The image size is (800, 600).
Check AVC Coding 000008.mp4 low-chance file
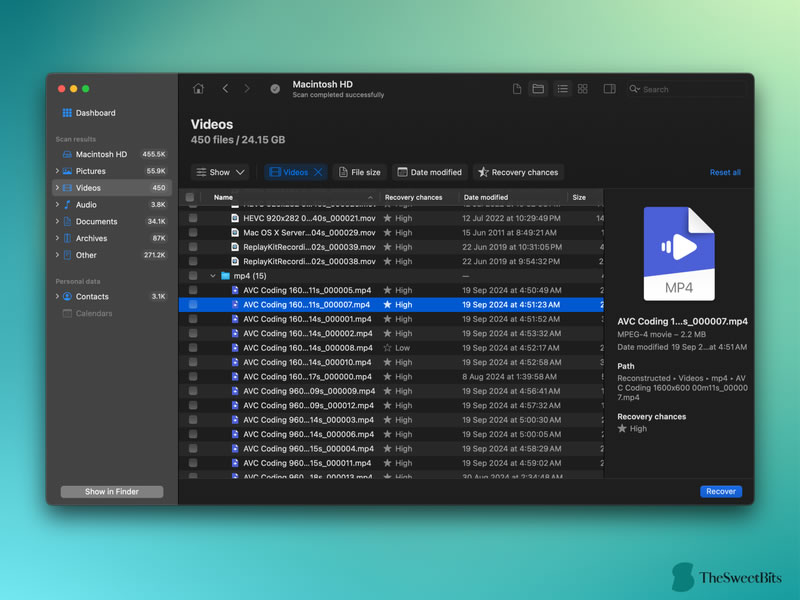pos(193,348)
